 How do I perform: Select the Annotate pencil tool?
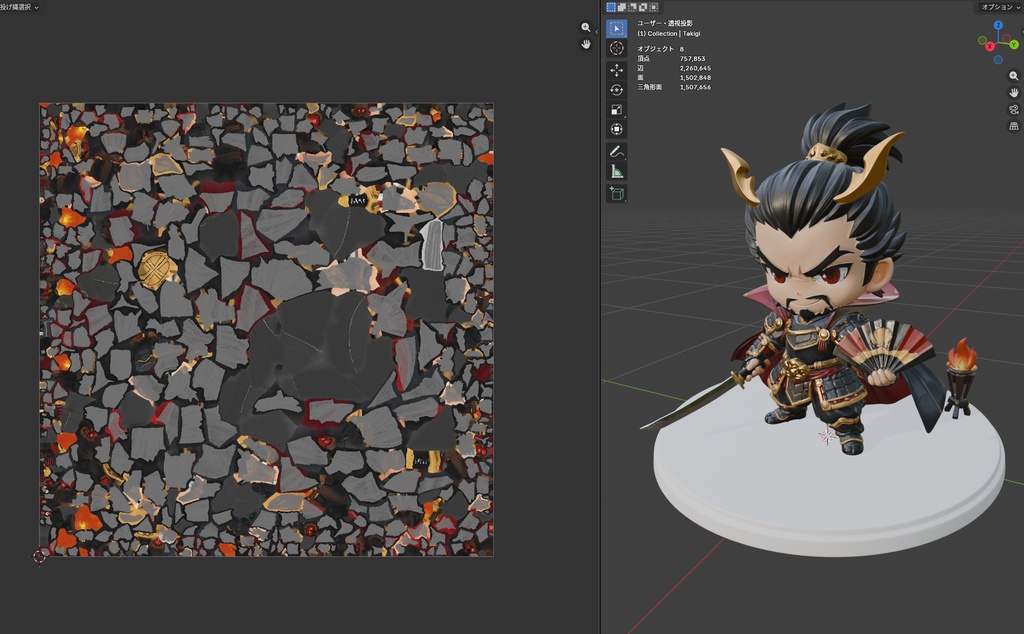coord(616,151)
